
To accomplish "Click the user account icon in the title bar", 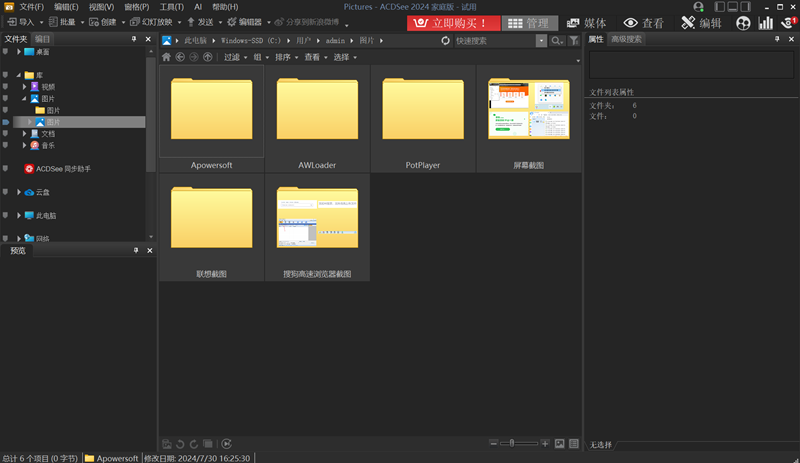I will [x=698, y=7].
